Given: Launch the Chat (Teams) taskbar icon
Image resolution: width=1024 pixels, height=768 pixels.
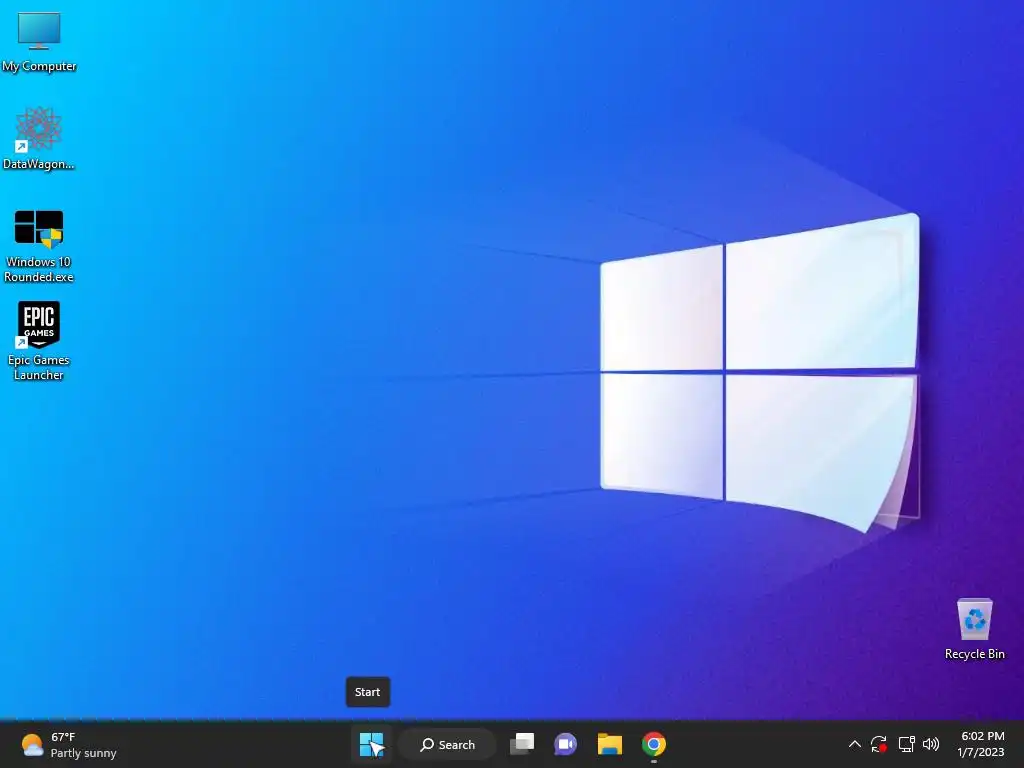Looking at the screenshot, I should coord(566,744).
